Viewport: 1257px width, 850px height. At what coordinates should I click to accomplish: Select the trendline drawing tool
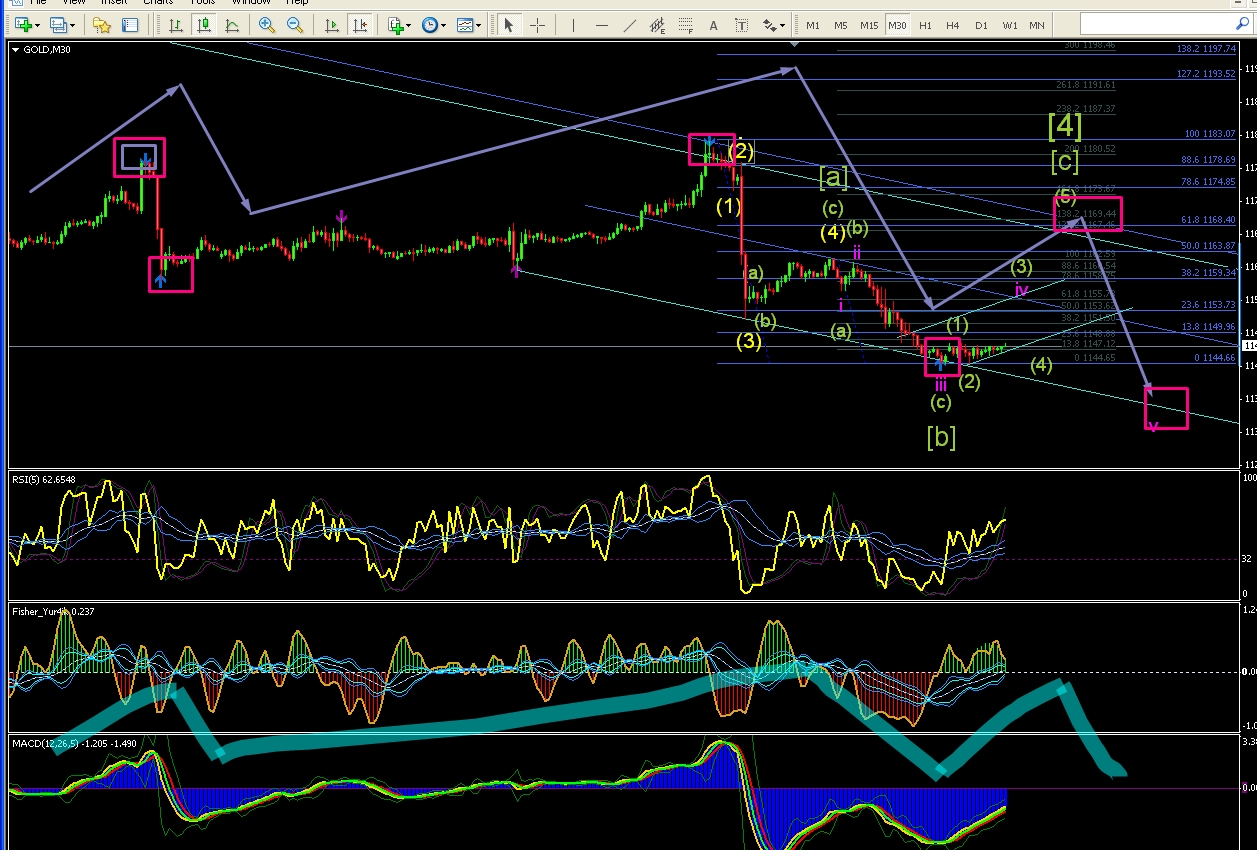point(631,25)
